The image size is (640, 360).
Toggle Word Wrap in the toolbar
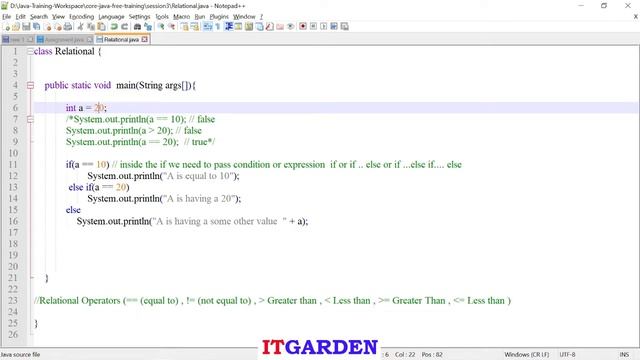pos(207,27)
